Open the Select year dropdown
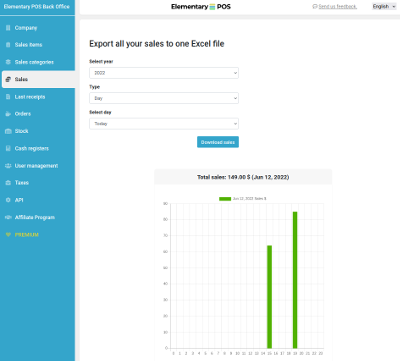400x361 pixels. (164, 73)
